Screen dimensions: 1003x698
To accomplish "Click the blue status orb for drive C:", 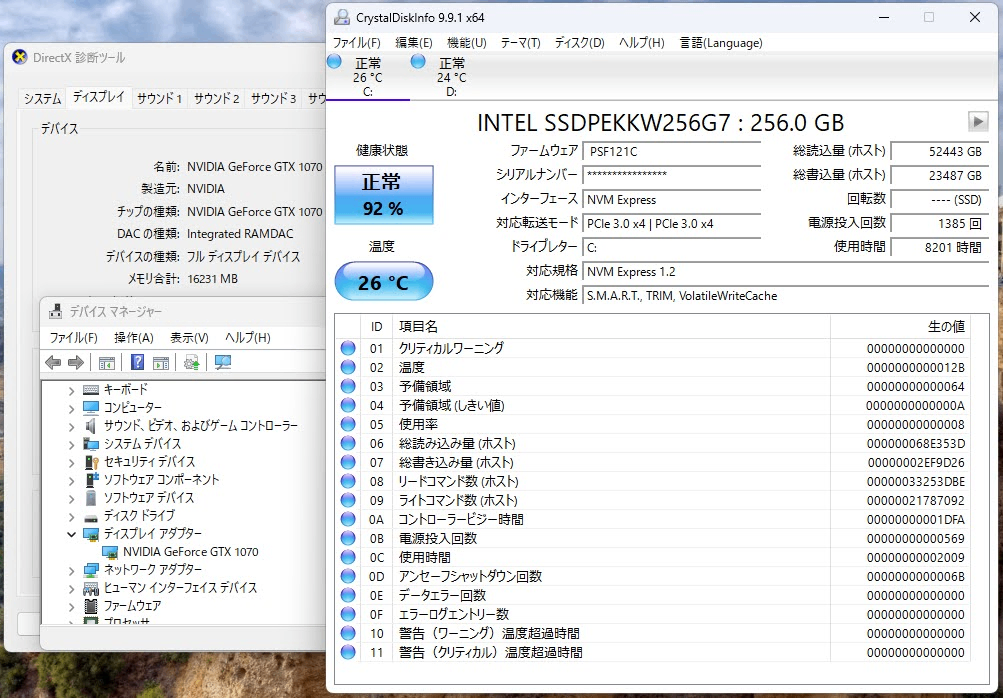I will (x=334, y=61).
